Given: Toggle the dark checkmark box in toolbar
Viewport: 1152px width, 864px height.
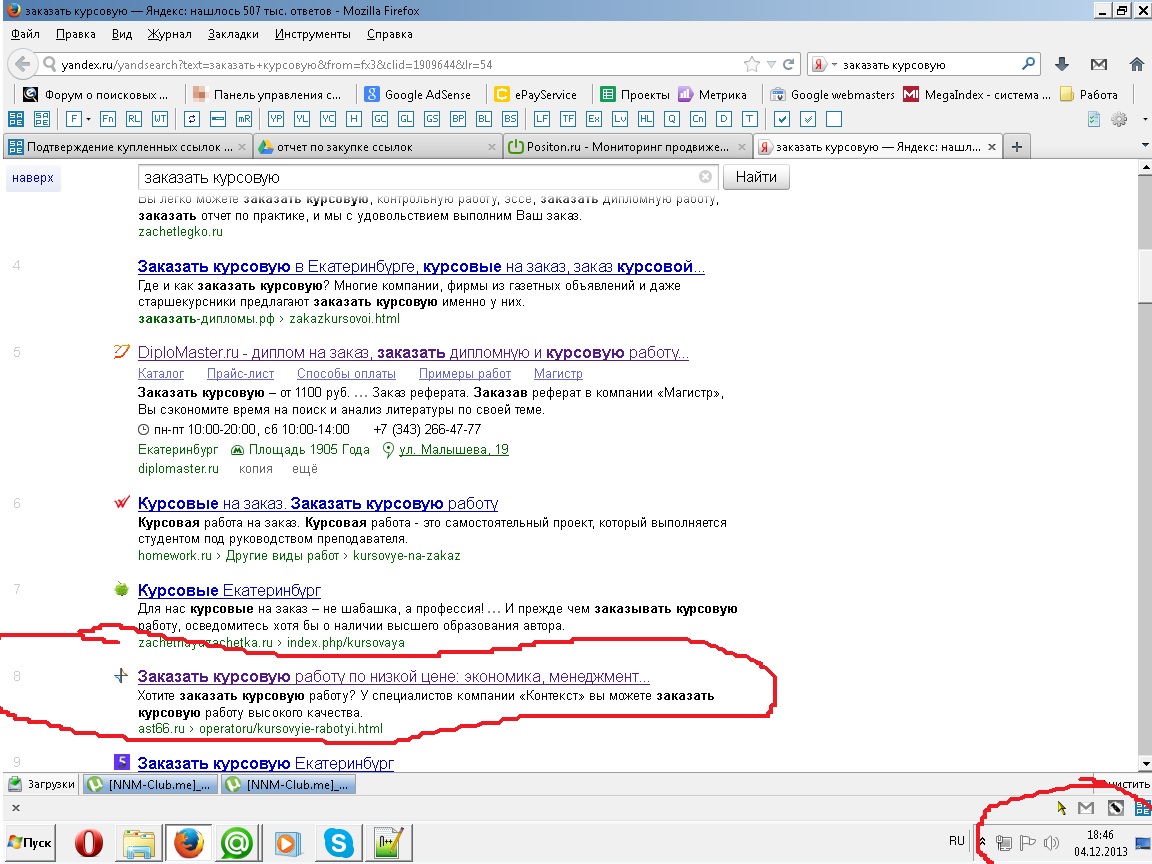Looking at the screenshot, I should (x=782, y=119).
